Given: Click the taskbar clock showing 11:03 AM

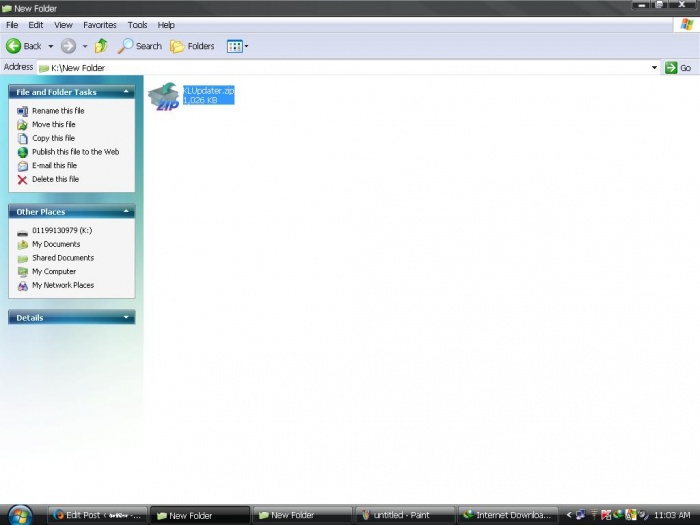Looking at the screenshot, I should tap(672, 515).
